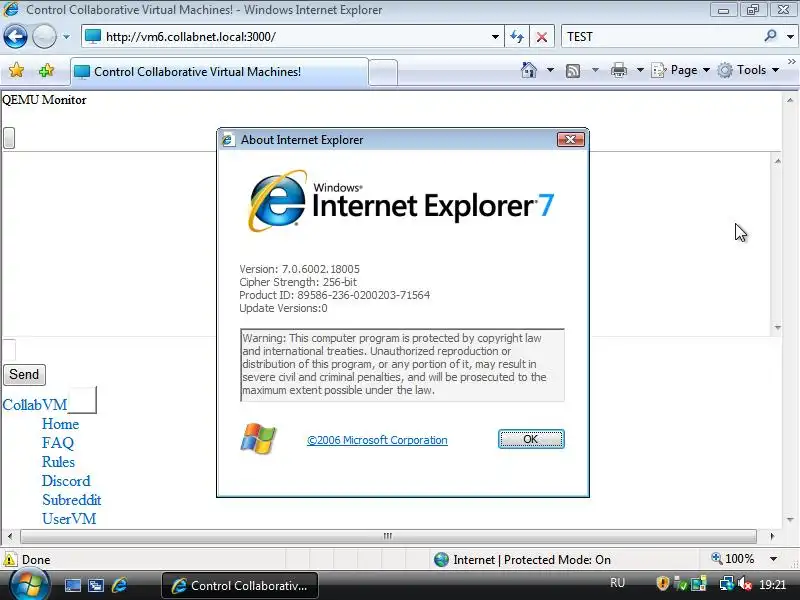Select the Control Collaborativ... taskbar button
Image resolution: width=800 pixels, height=600 pixels.
point(240,586)
